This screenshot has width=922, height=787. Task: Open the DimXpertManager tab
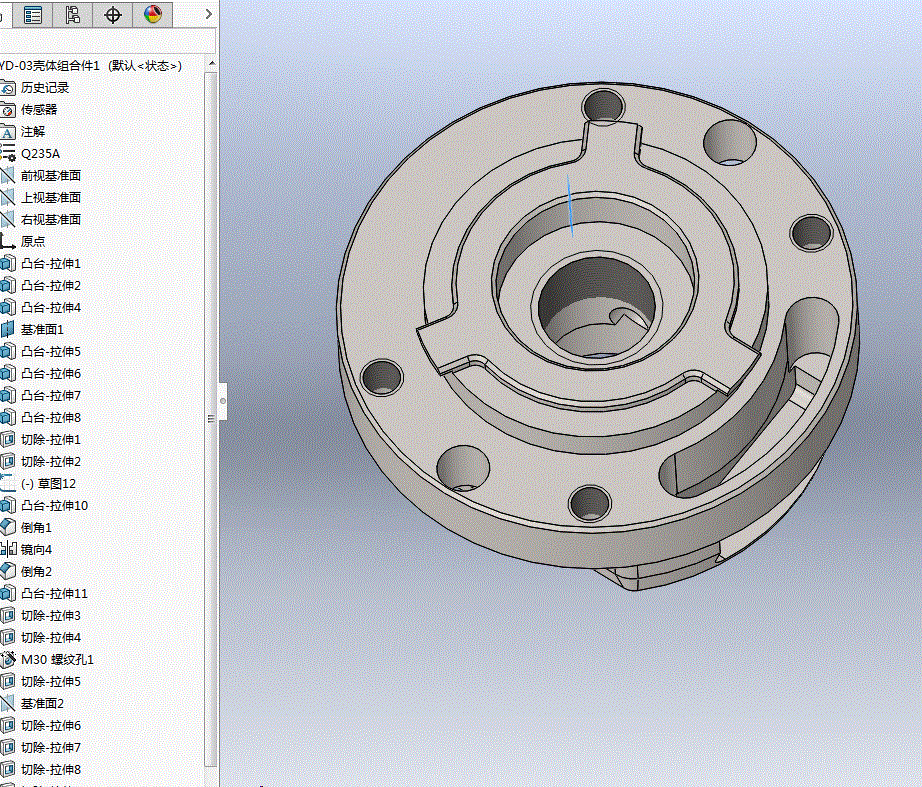(112, 14)
